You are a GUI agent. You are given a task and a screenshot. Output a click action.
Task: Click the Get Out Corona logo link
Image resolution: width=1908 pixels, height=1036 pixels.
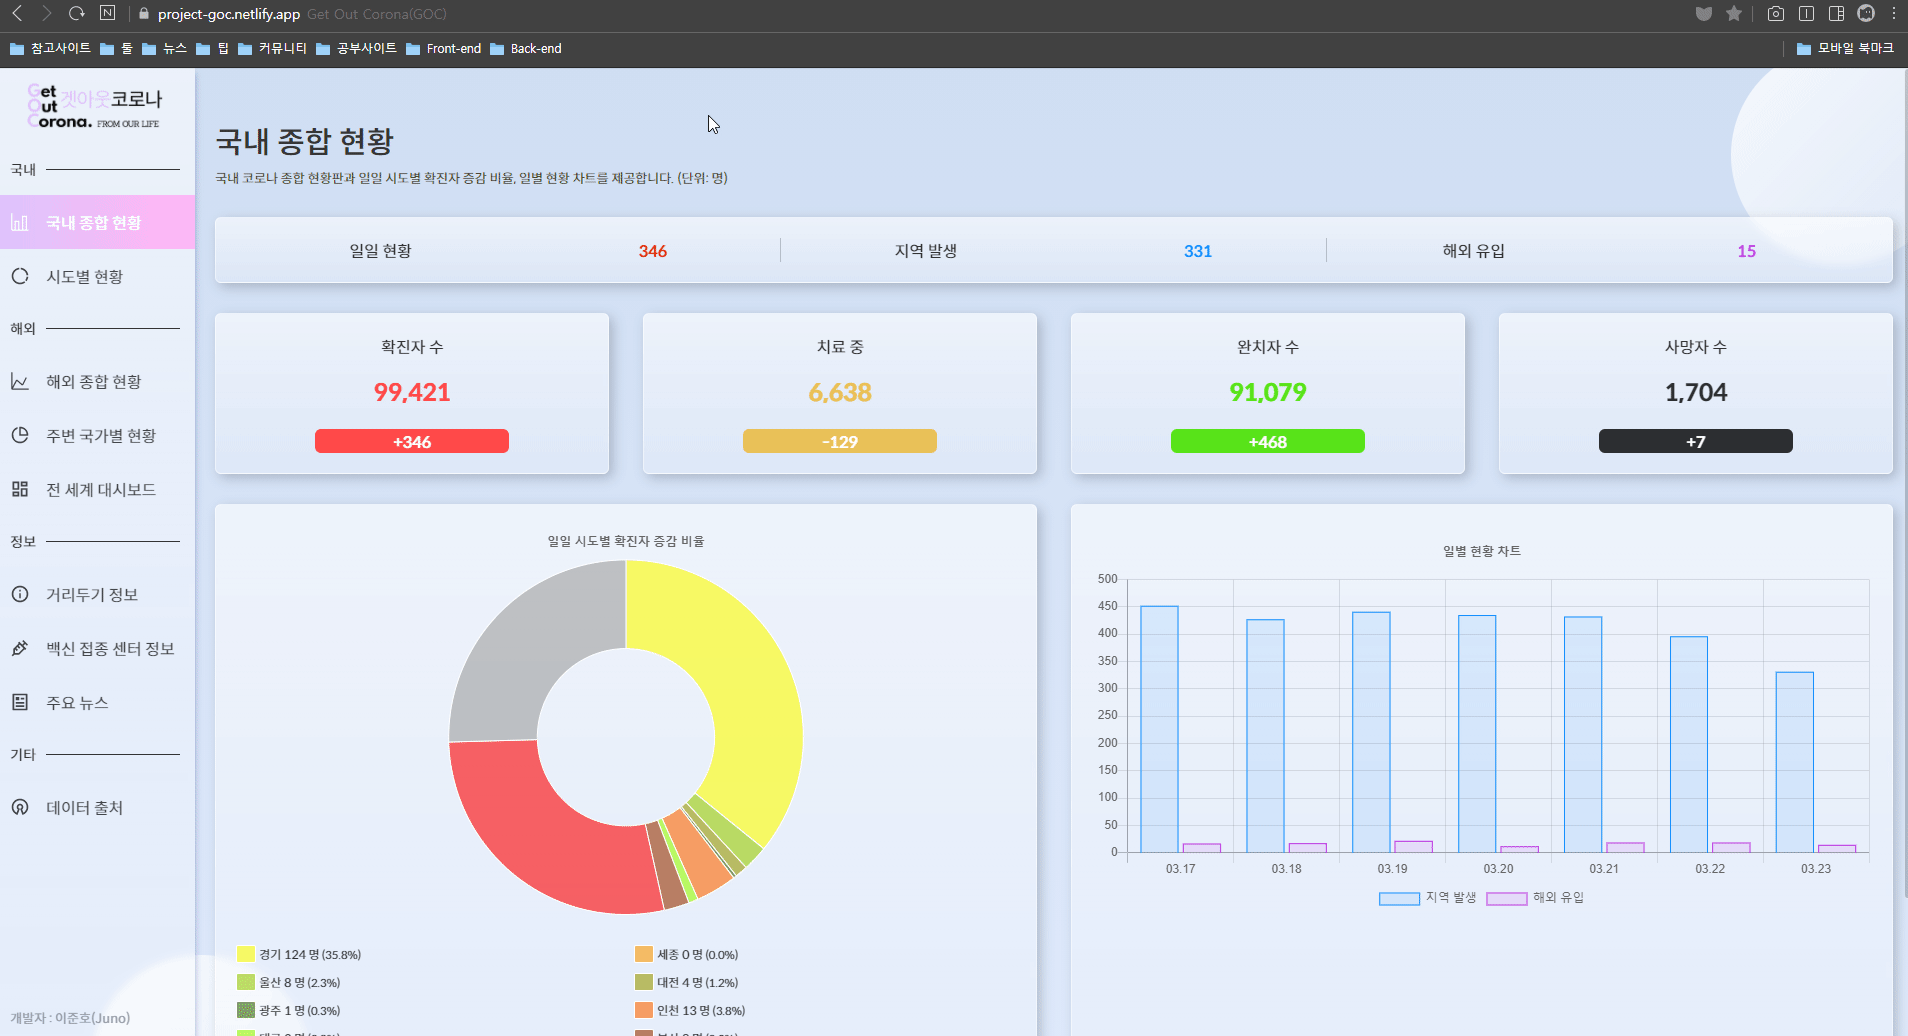[x=95, y=106]
